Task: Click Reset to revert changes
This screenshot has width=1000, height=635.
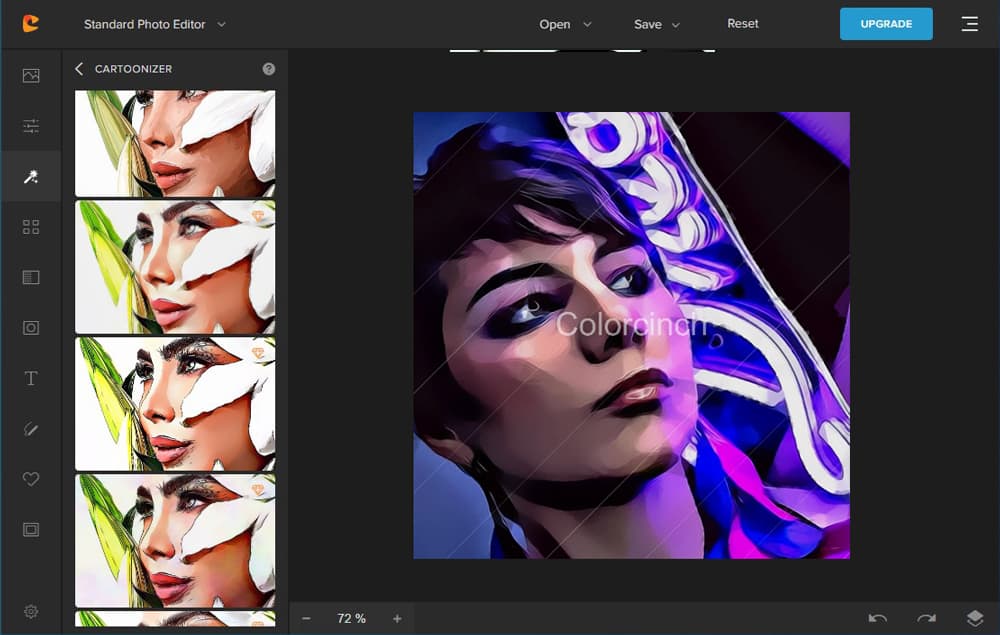Action: [743, 23]
